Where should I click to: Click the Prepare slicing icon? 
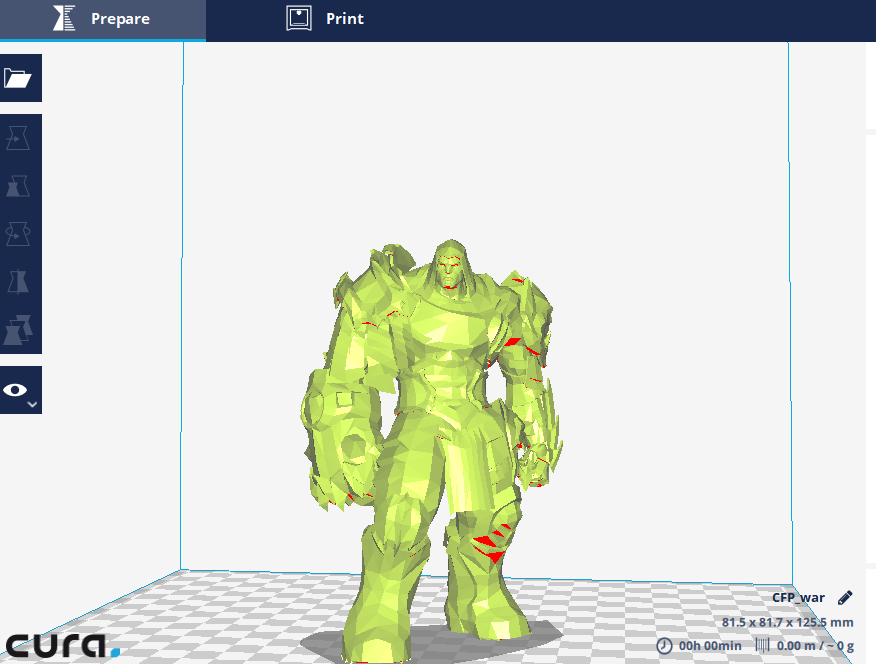64,18
